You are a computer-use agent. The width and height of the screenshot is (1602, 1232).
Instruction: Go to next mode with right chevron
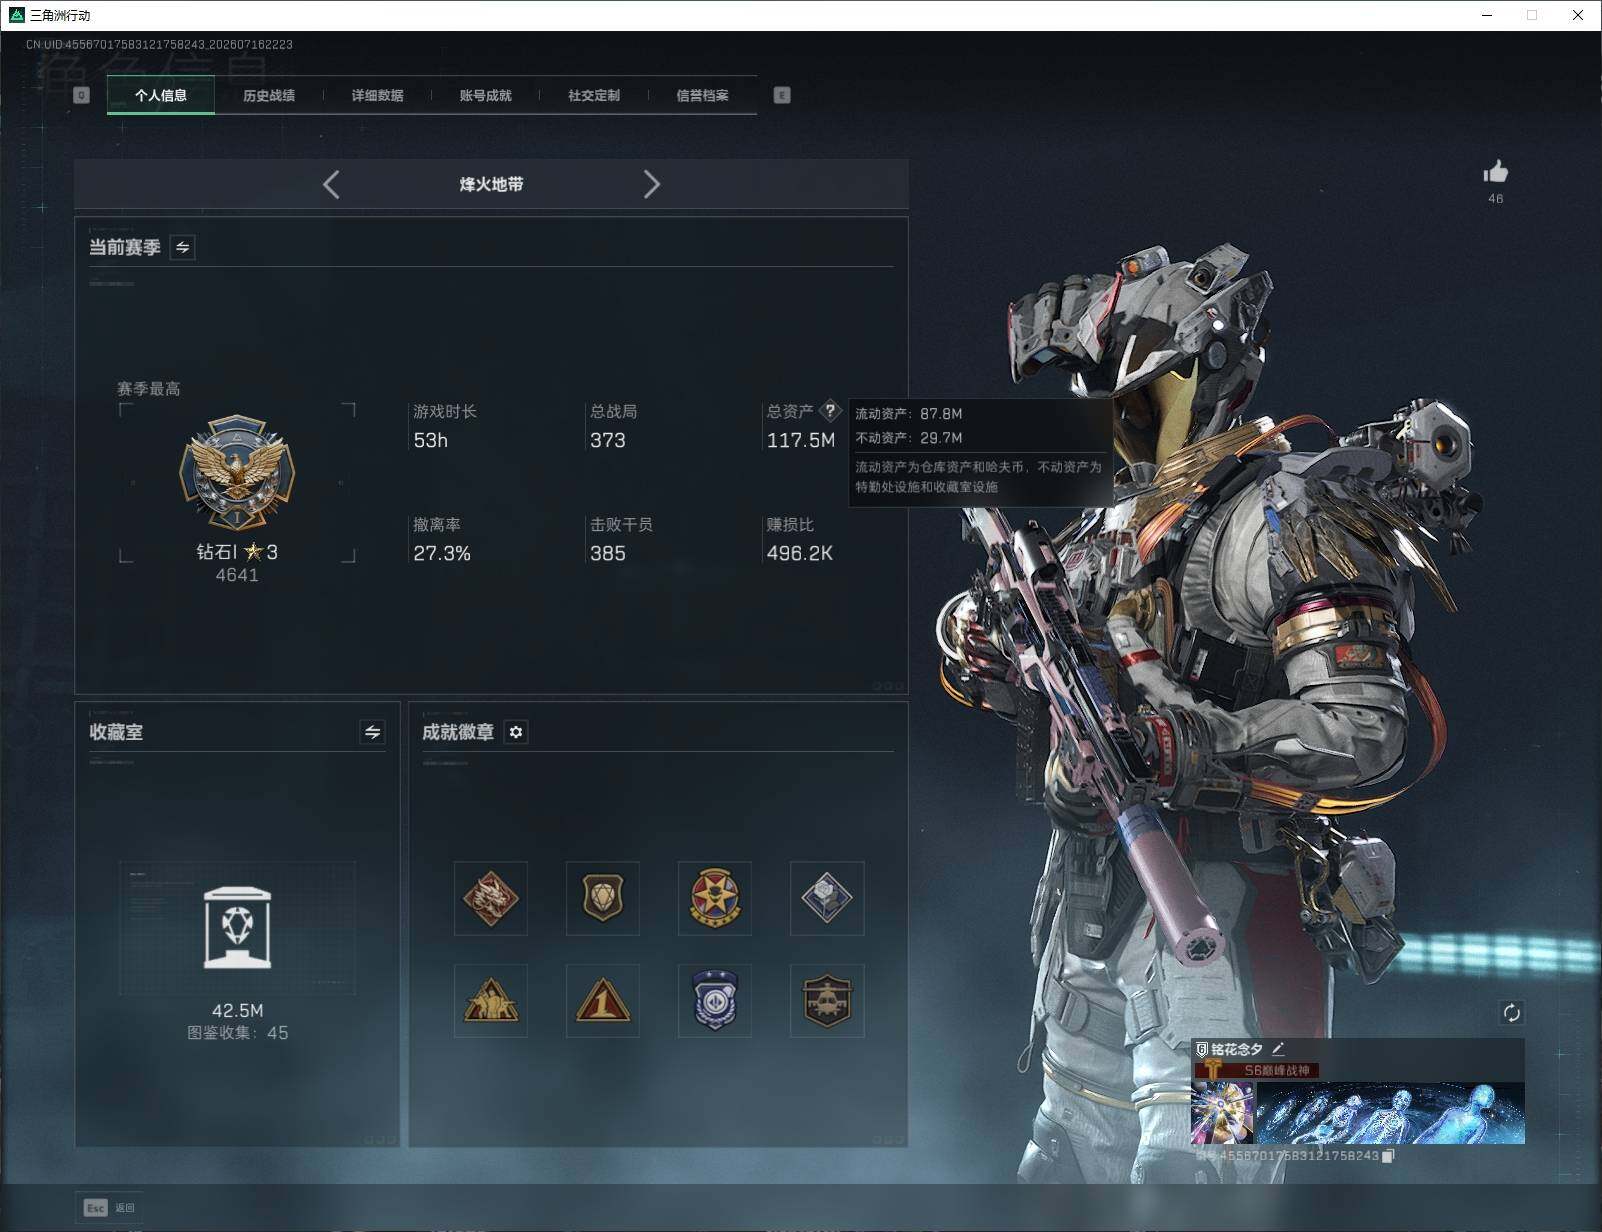[x=651, y=184]
